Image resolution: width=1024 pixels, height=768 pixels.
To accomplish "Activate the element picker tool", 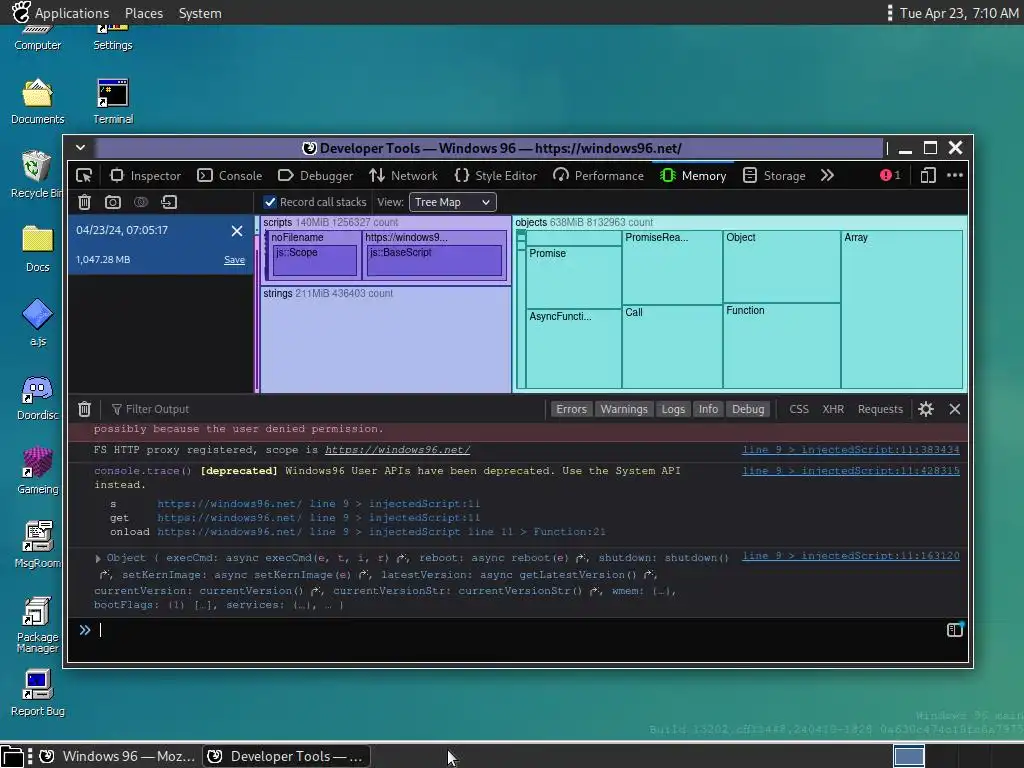I will tap(84, 176).
